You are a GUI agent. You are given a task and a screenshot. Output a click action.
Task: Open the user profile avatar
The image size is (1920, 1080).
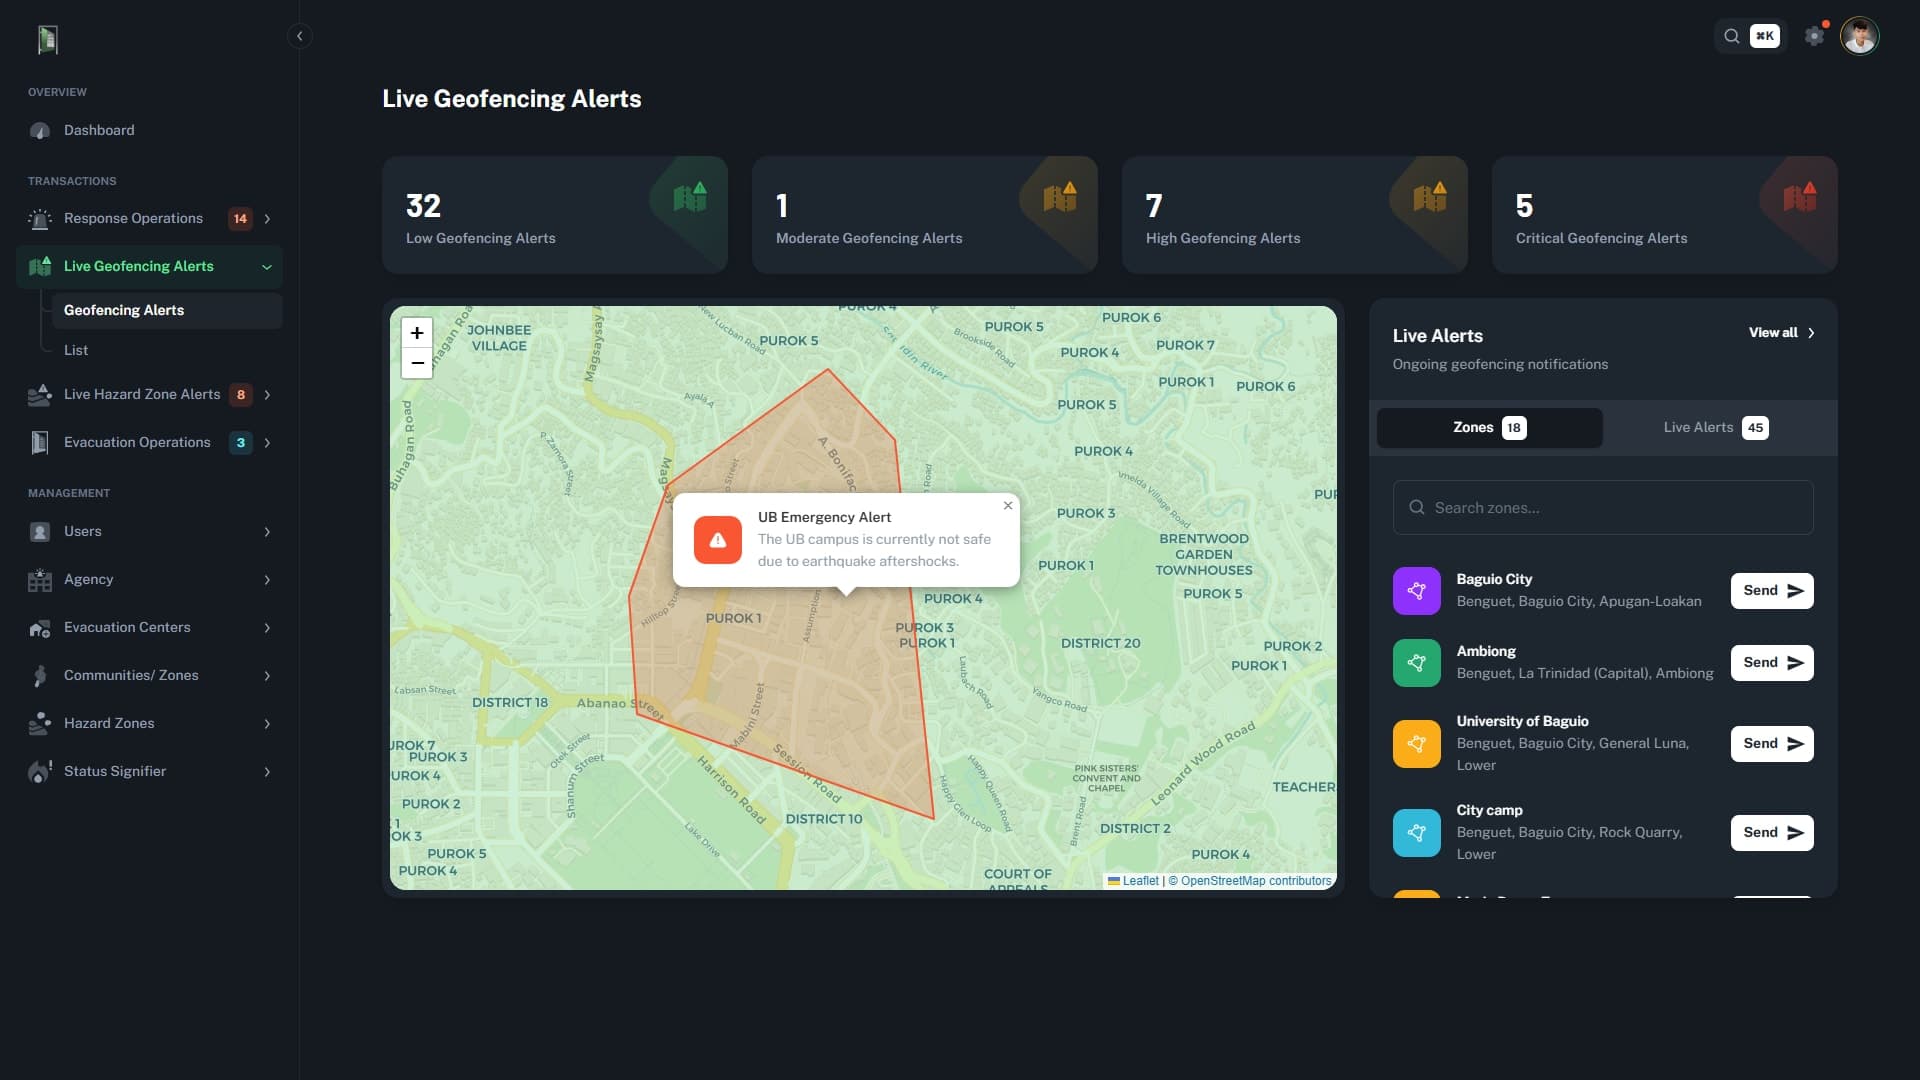click(1859, 36)
